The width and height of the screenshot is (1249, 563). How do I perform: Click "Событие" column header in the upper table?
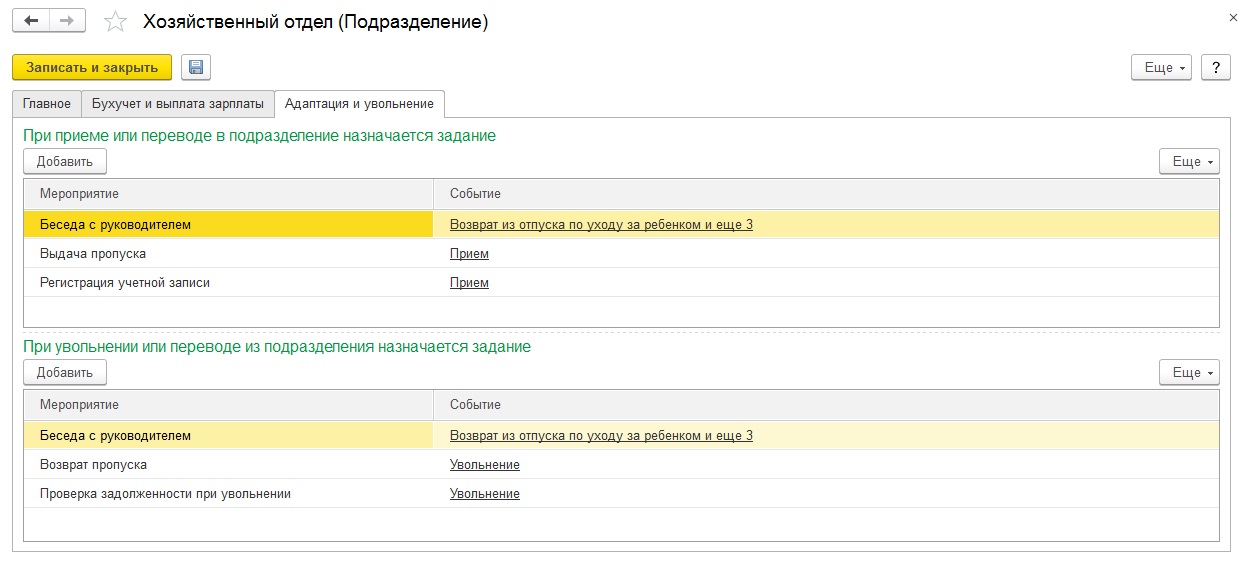[475, 193]
